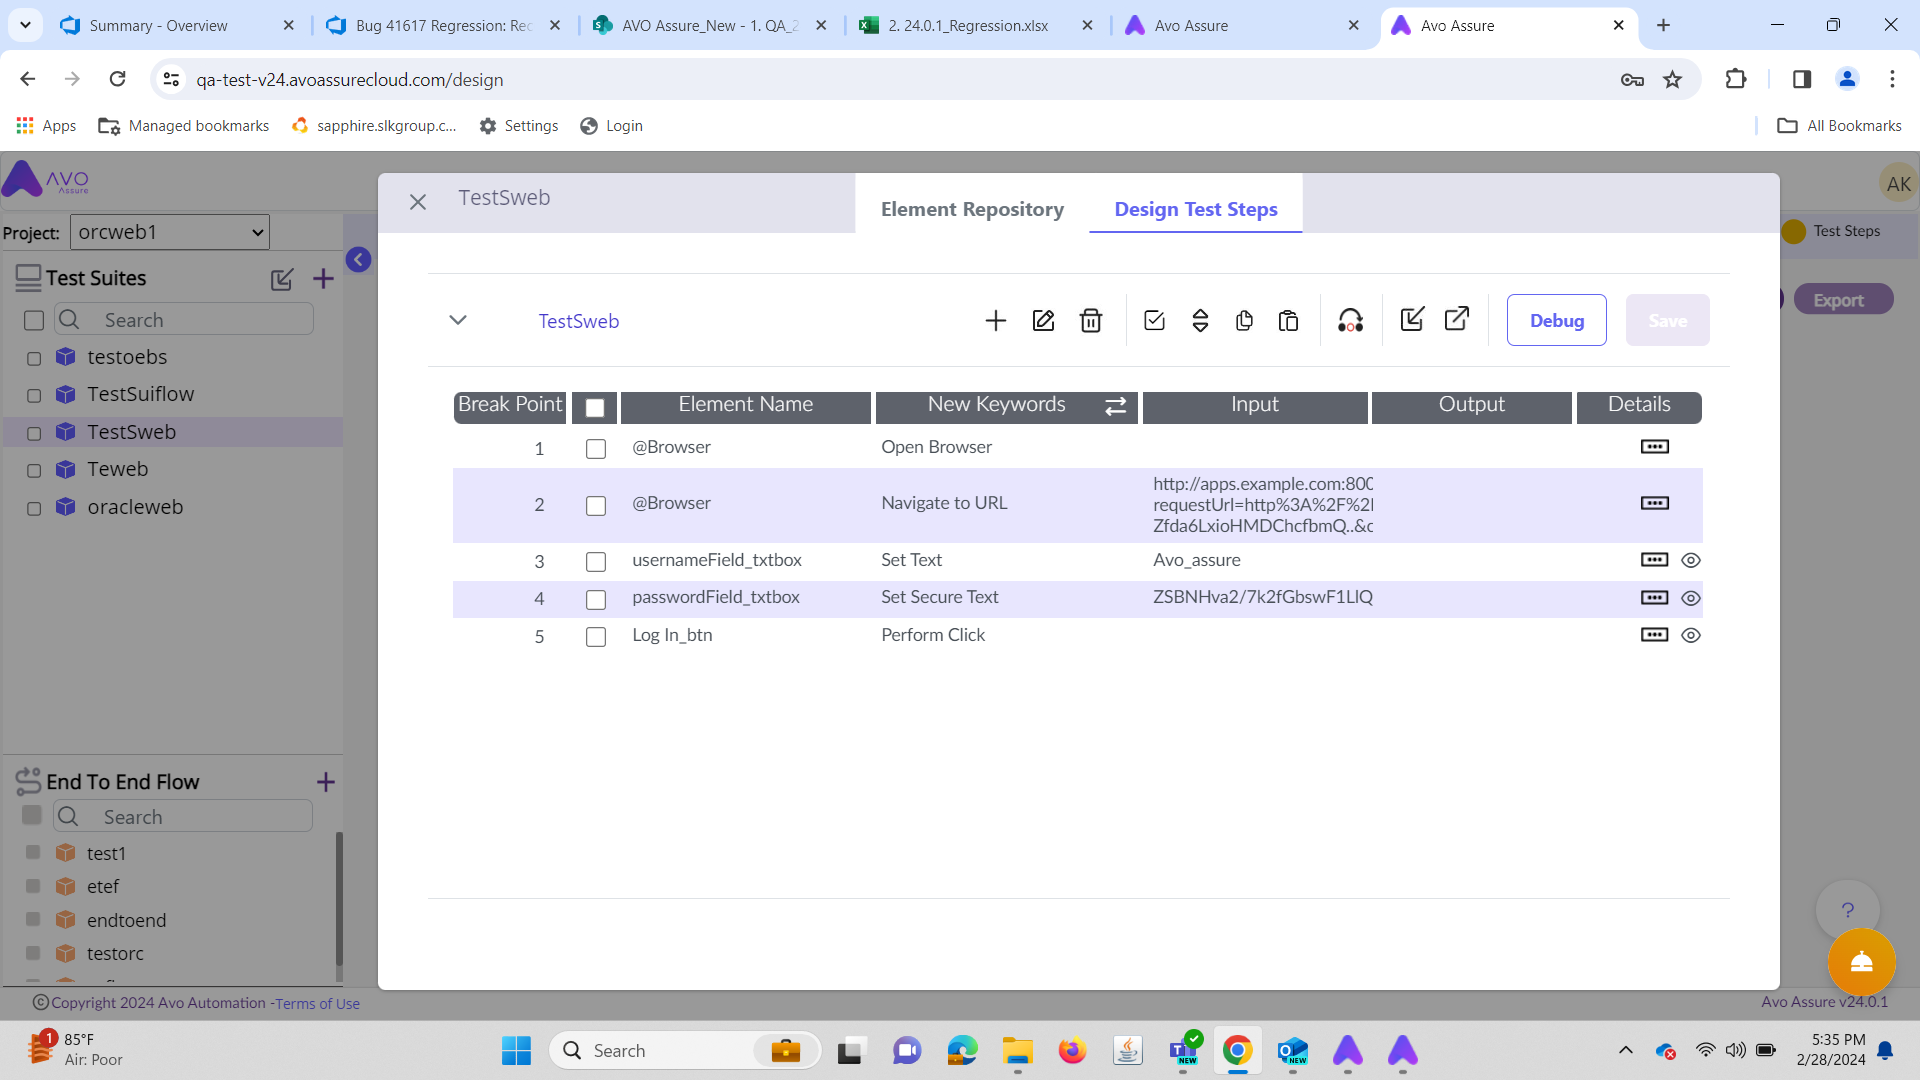Delete selected test steps via trash icon

pyautogui.click(x=1091, y=320)
